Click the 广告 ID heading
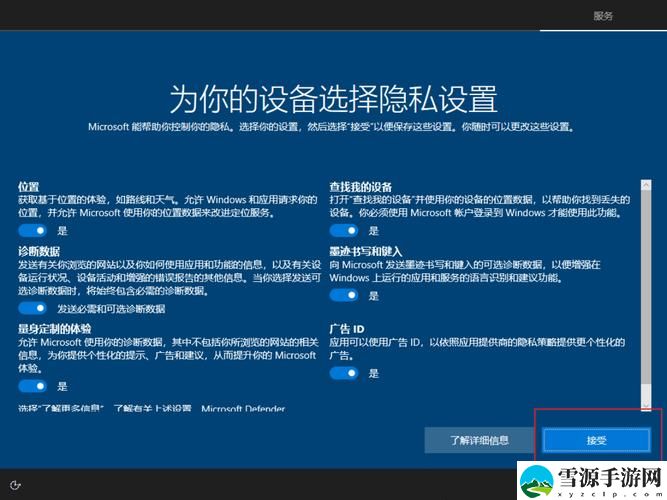This screenshot has height=500, width=667. [x=347, y=329]
